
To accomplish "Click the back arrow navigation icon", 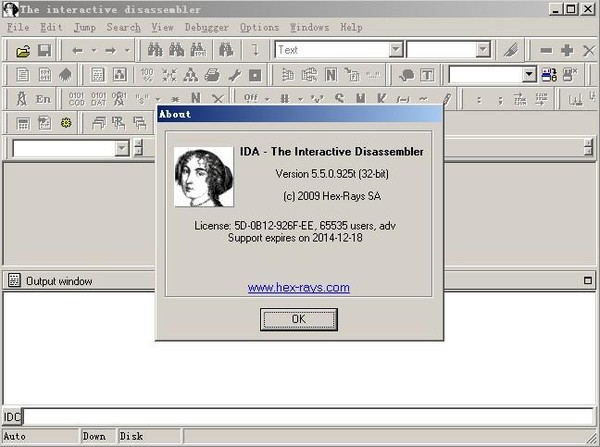I will tap(77, 50).
